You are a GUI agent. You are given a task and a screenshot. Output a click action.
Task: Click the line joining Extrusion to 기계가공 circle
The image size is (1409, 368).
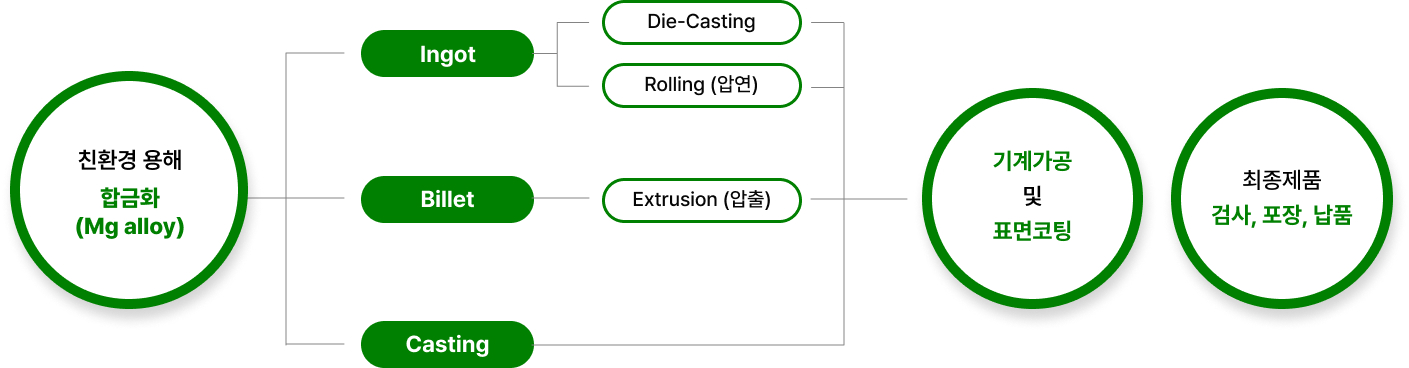pos(858,199)
